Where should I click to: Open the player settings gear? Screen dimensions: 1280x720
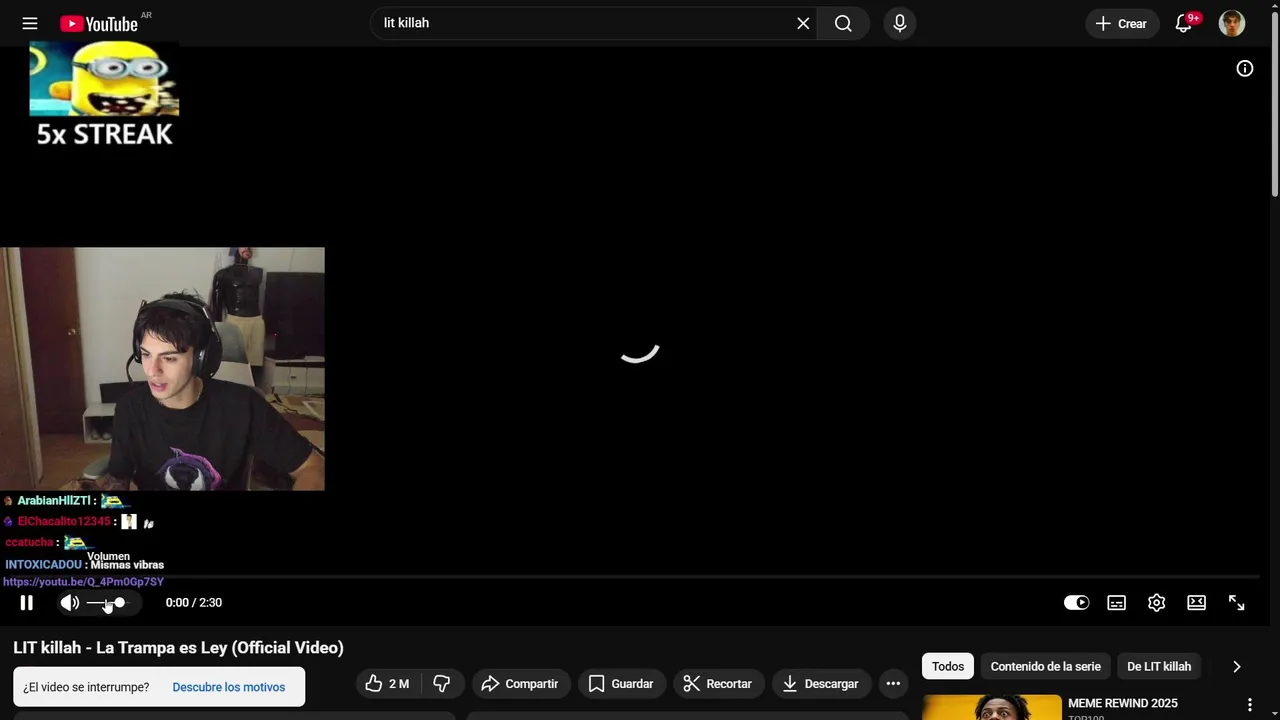(1157, 602)
